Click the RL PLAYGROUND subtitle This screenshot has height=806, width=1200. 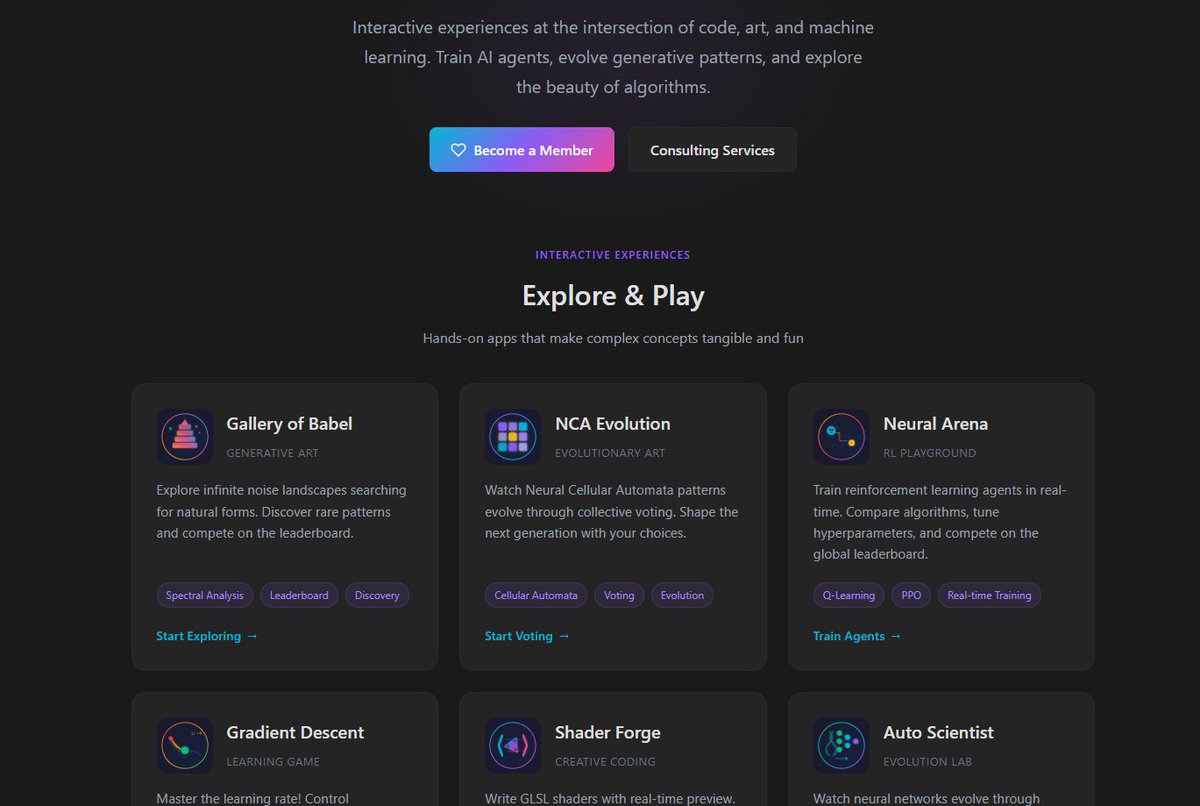pos(930,453)
